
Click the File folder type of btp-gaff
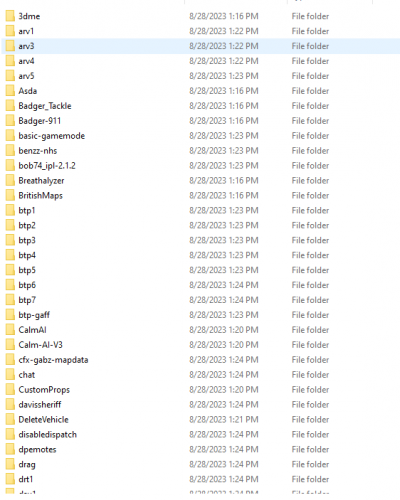click(x=310, y=315)
